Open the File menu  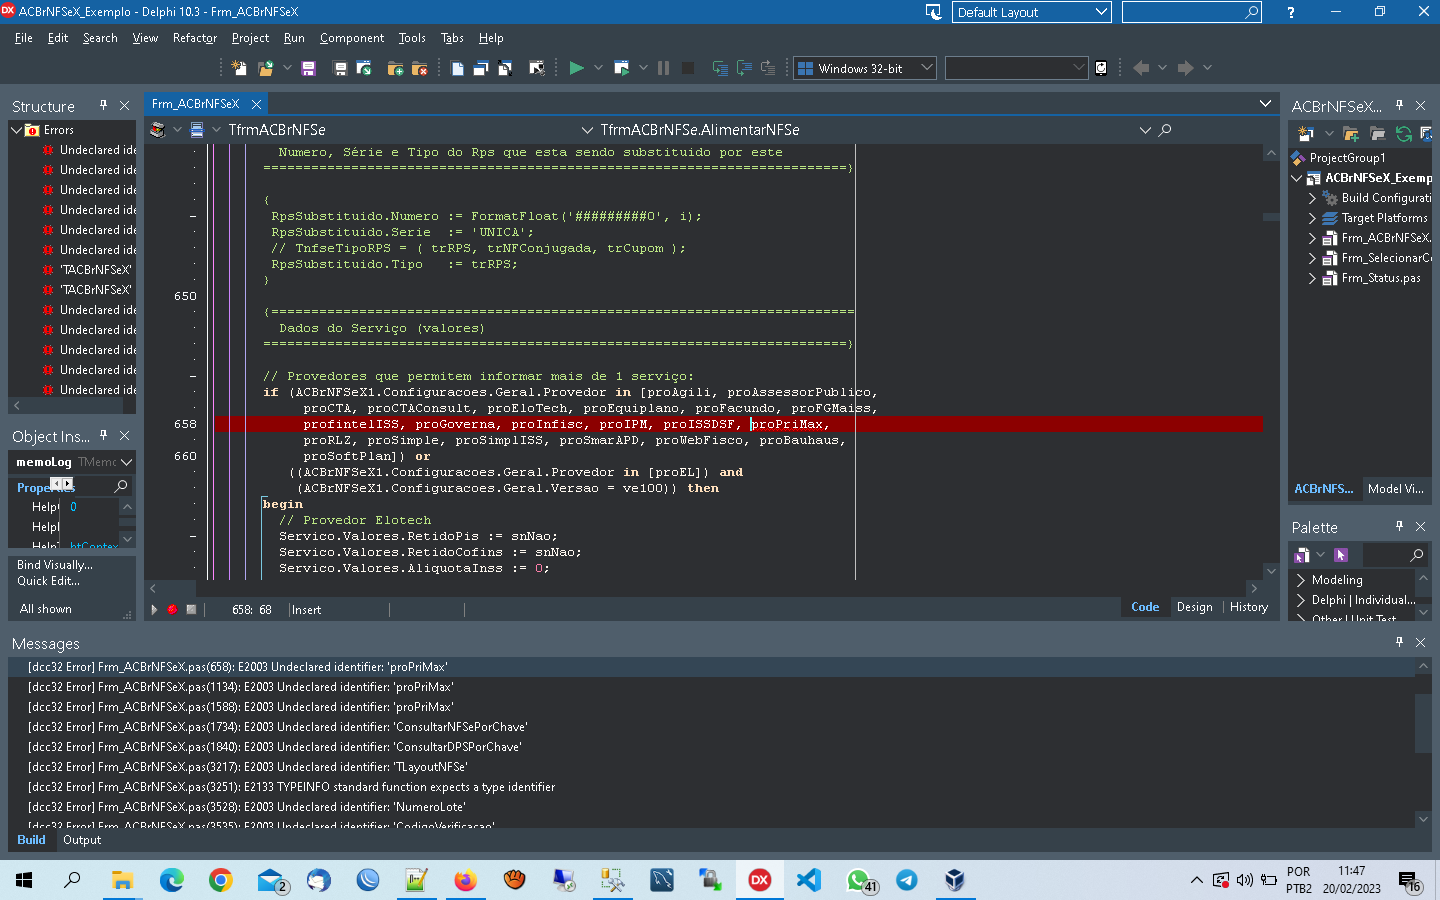point(24,38)
